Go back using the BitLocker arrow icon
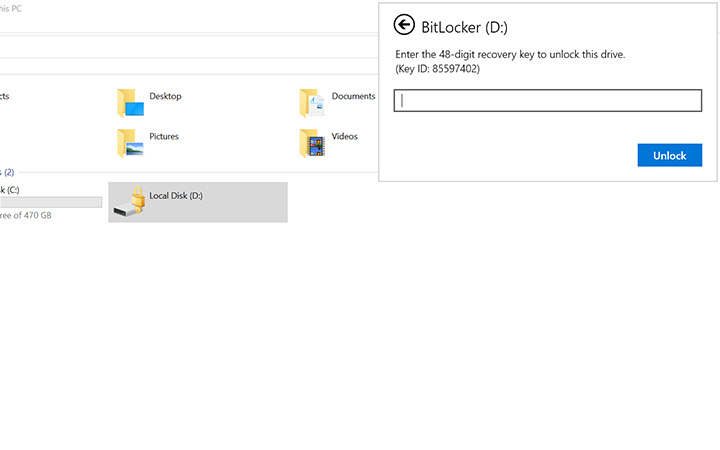 [x=404, y=25]
